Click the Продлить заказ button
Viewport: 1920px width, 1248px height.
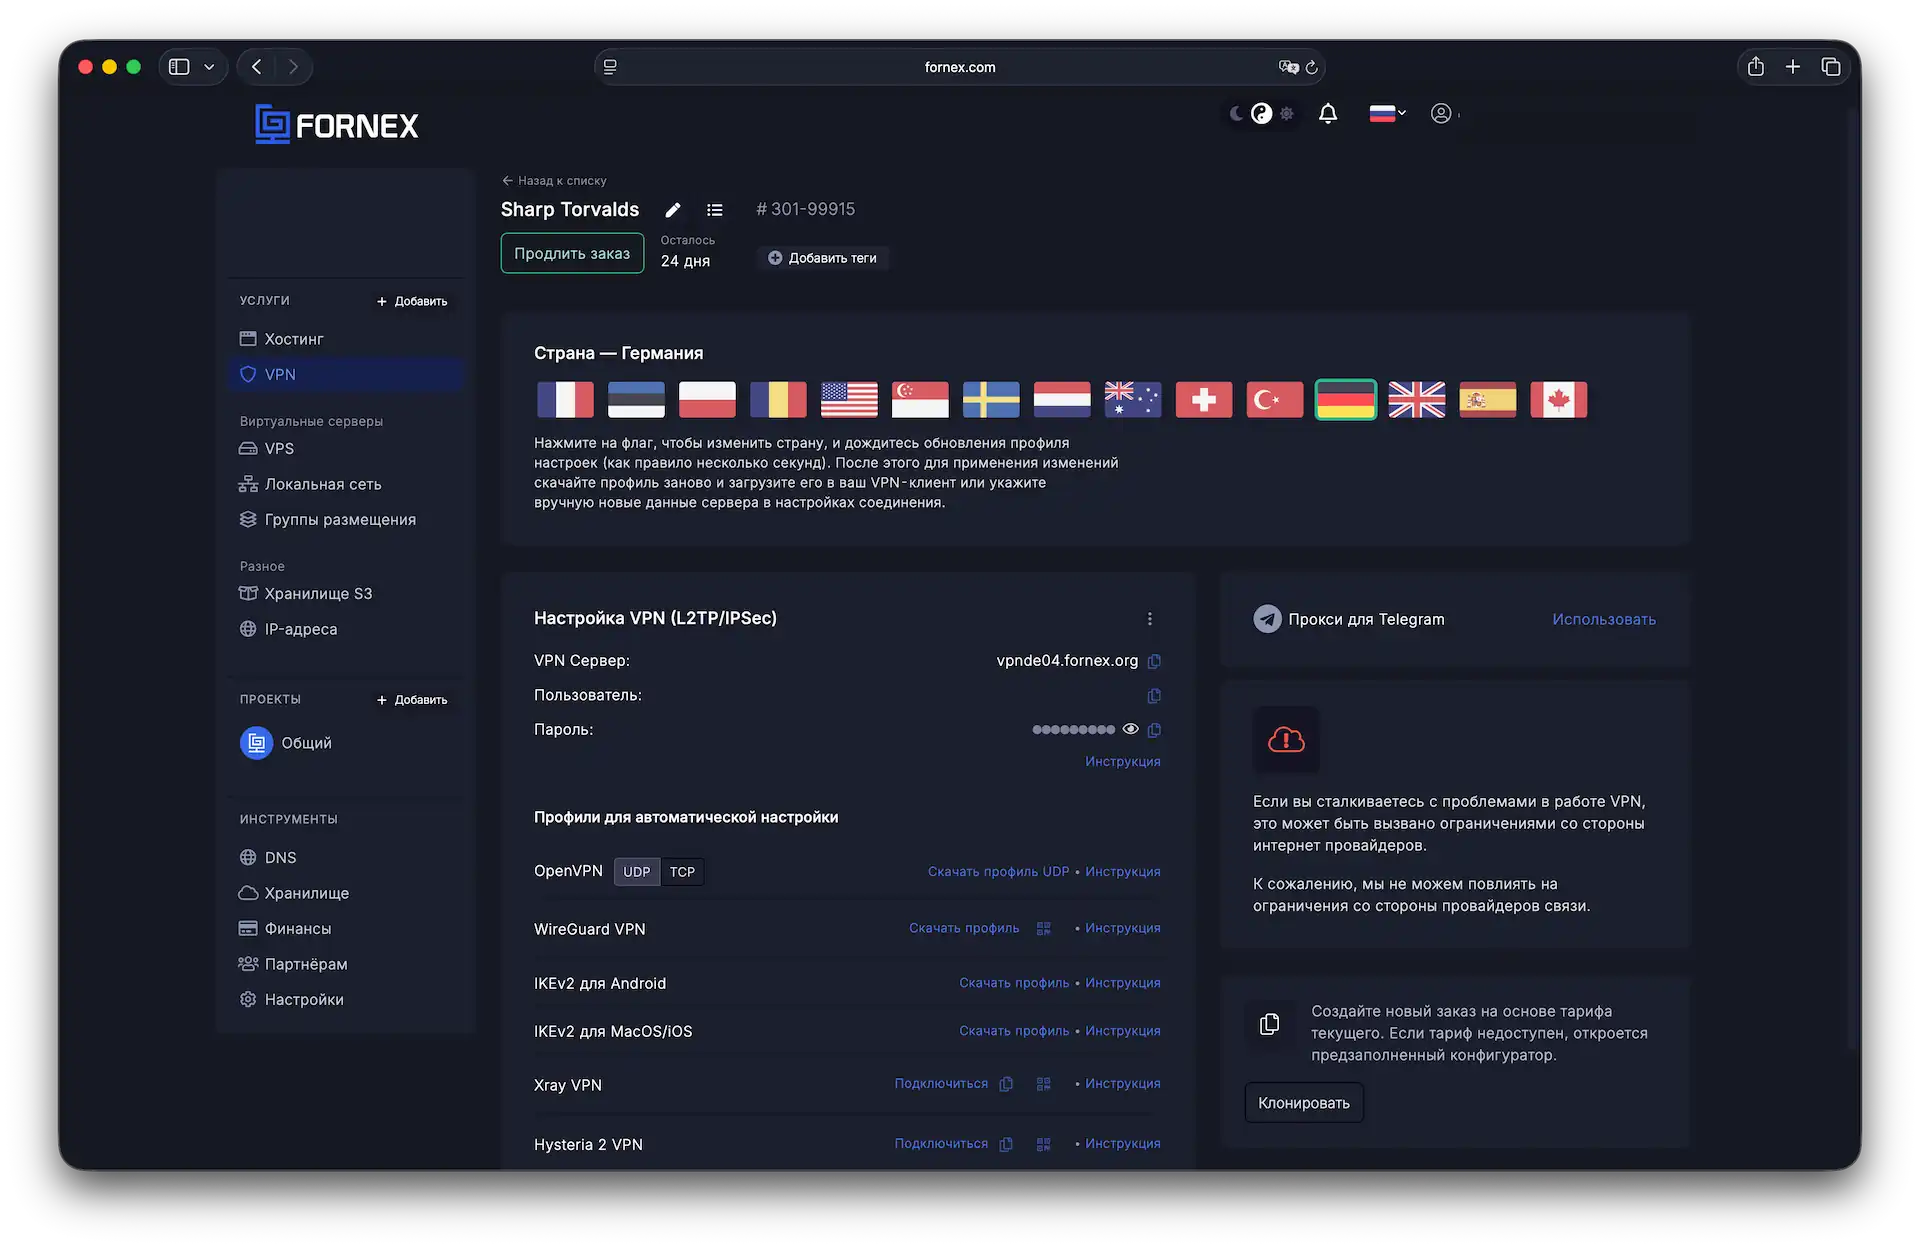click(572, 254)
